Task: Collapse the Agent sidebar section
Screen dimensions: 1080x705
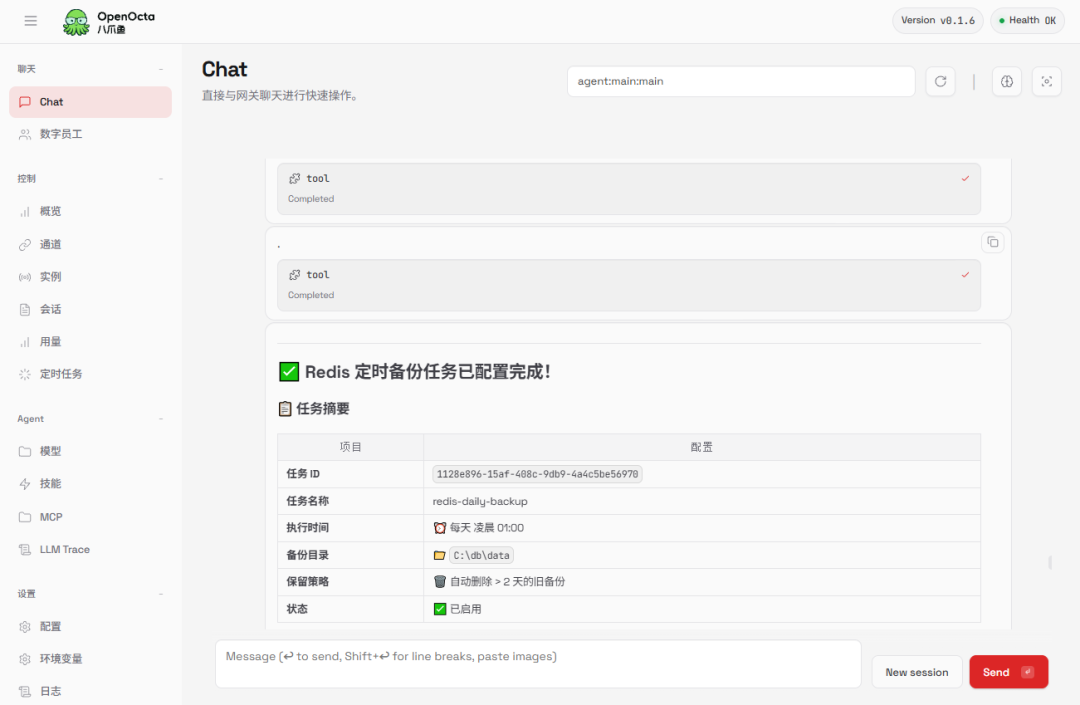Action: pos(161,419)
